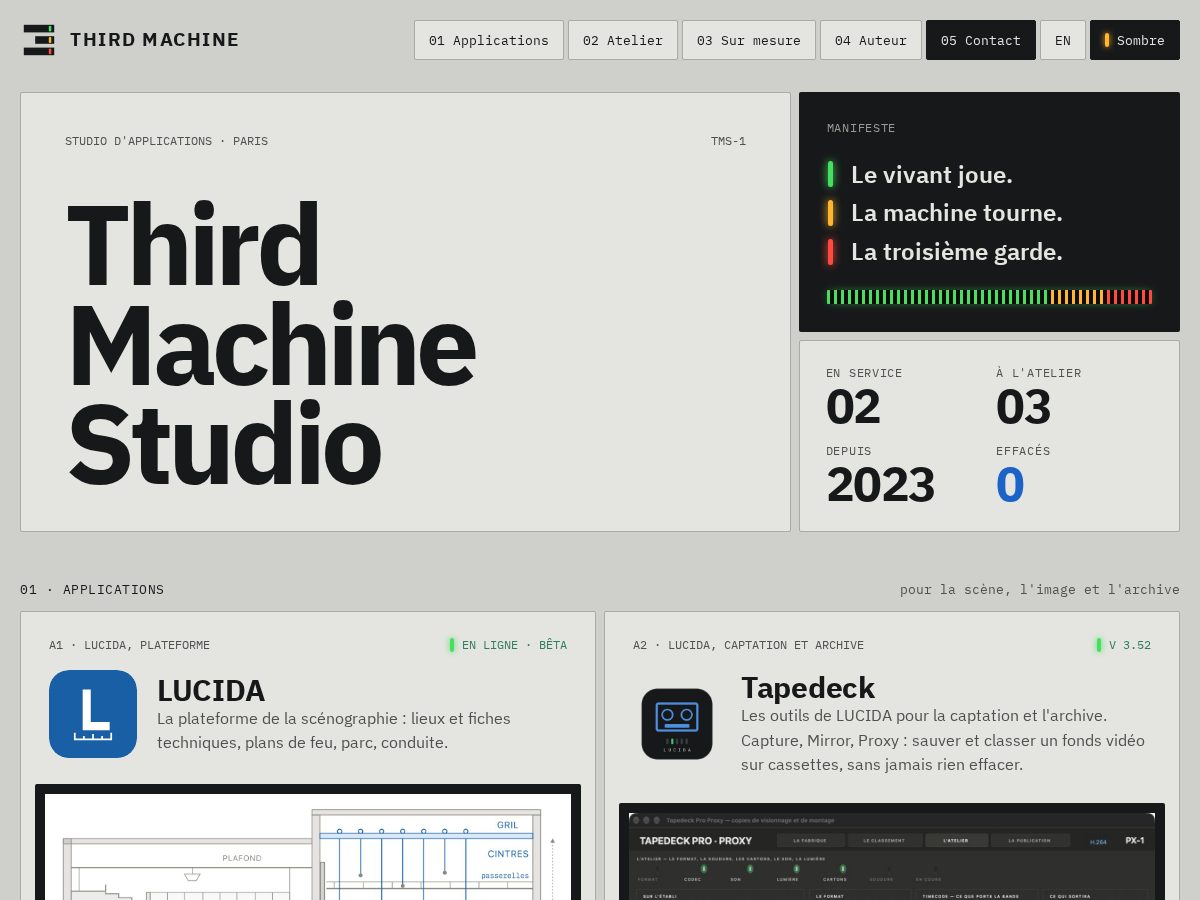Click the green light beside 'Le vivant joue.'
The image size is (1200, 900).
pyautogui.click(x=830, y=174)
